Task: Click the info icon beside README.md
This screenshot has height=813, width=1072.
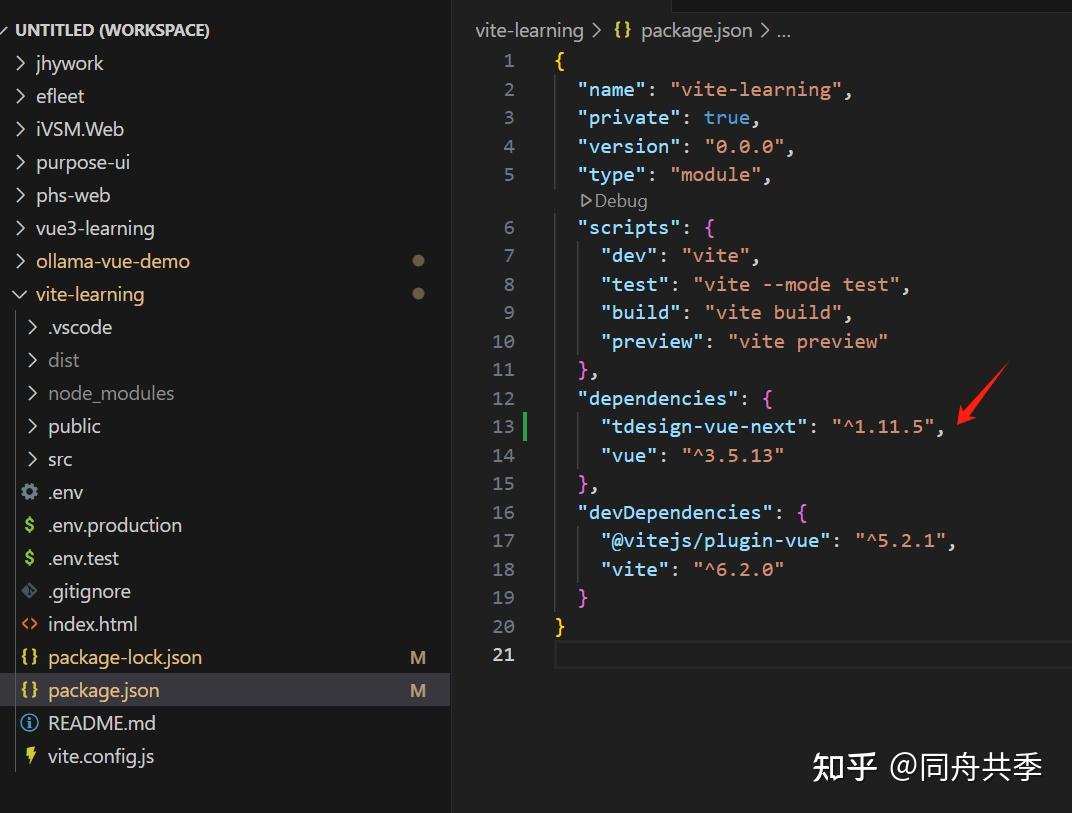Action: point(30,722)
